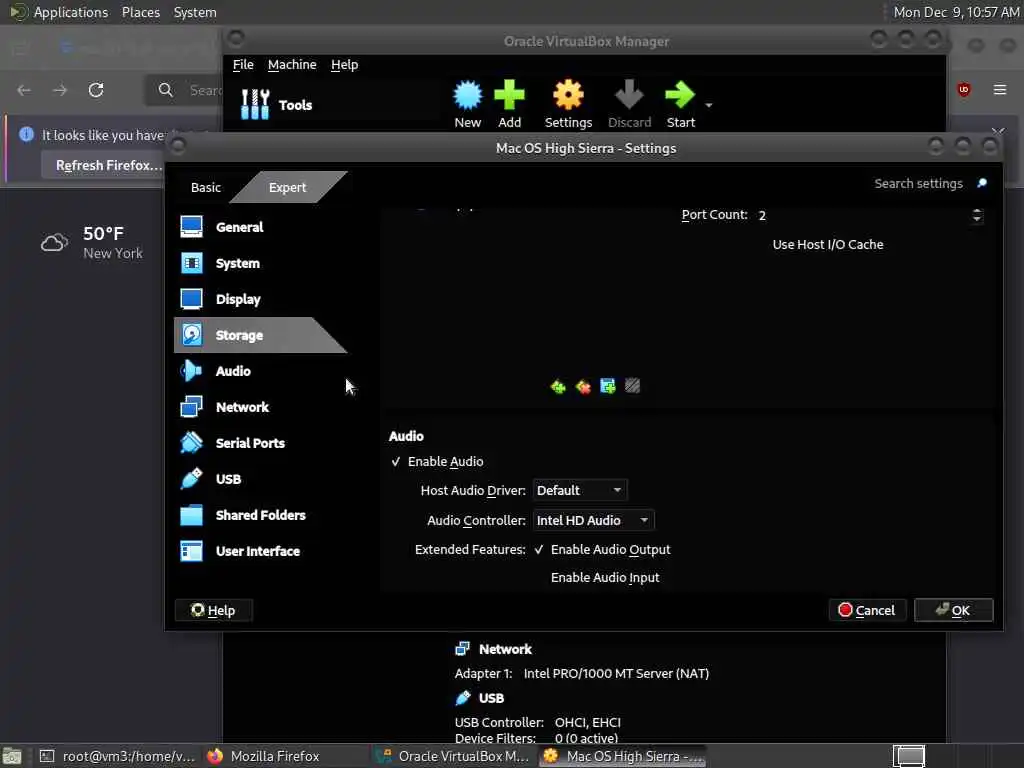Switch to root terminal in taskbar
This screenshot has width=1024, height=768.
click(118, 756)
